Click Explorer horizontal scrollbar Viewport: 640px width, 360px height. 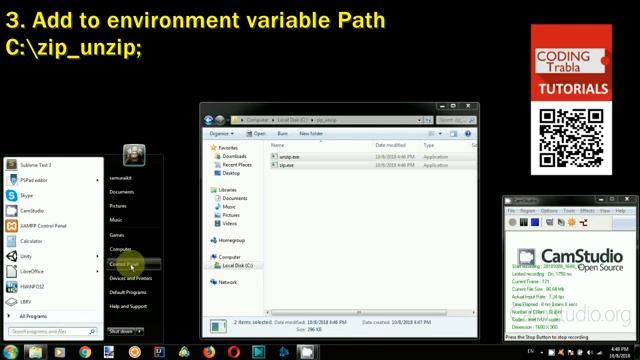point(358,313)
